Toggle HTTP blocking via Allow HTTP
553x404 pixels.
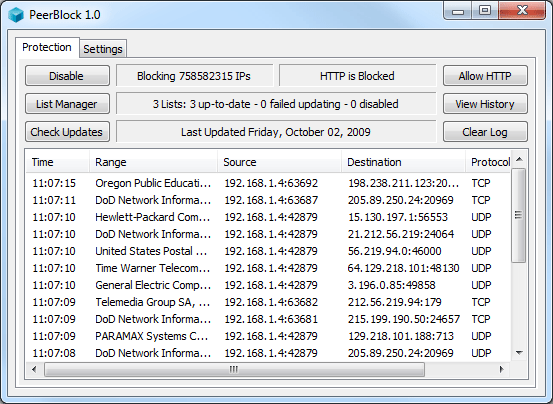[485, 76]
